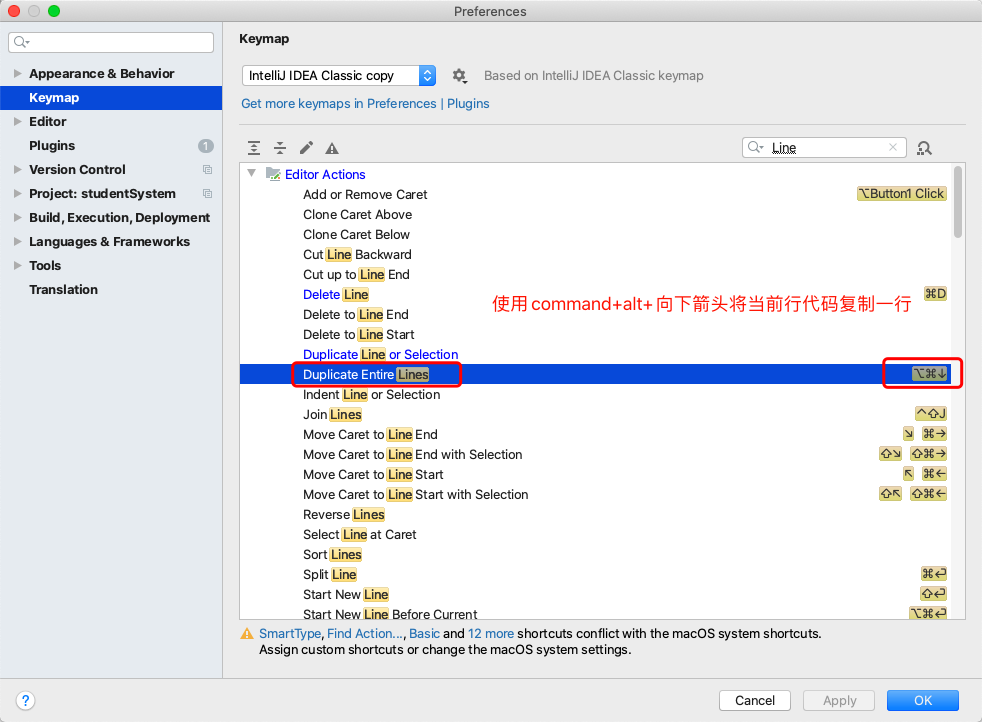
Task: Select Select Line at Caret action
Action: (x=359, y=535)
